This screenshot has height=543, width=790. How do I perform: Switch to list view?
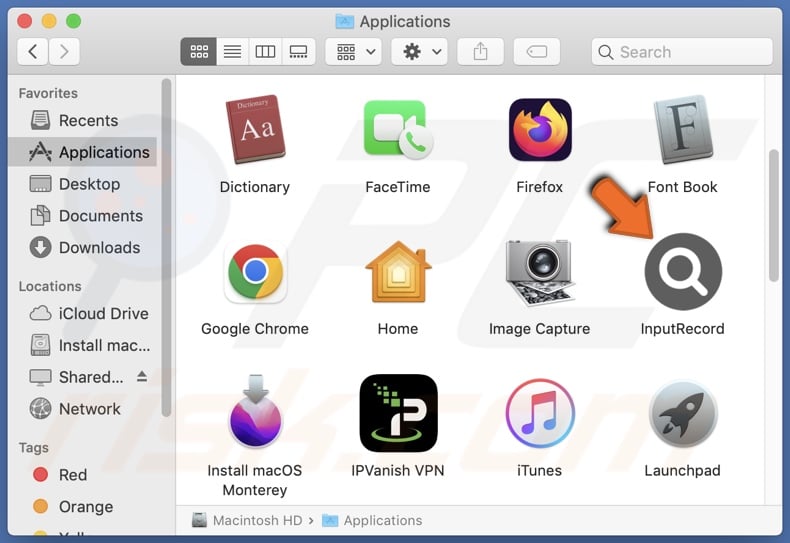point(232,51)
